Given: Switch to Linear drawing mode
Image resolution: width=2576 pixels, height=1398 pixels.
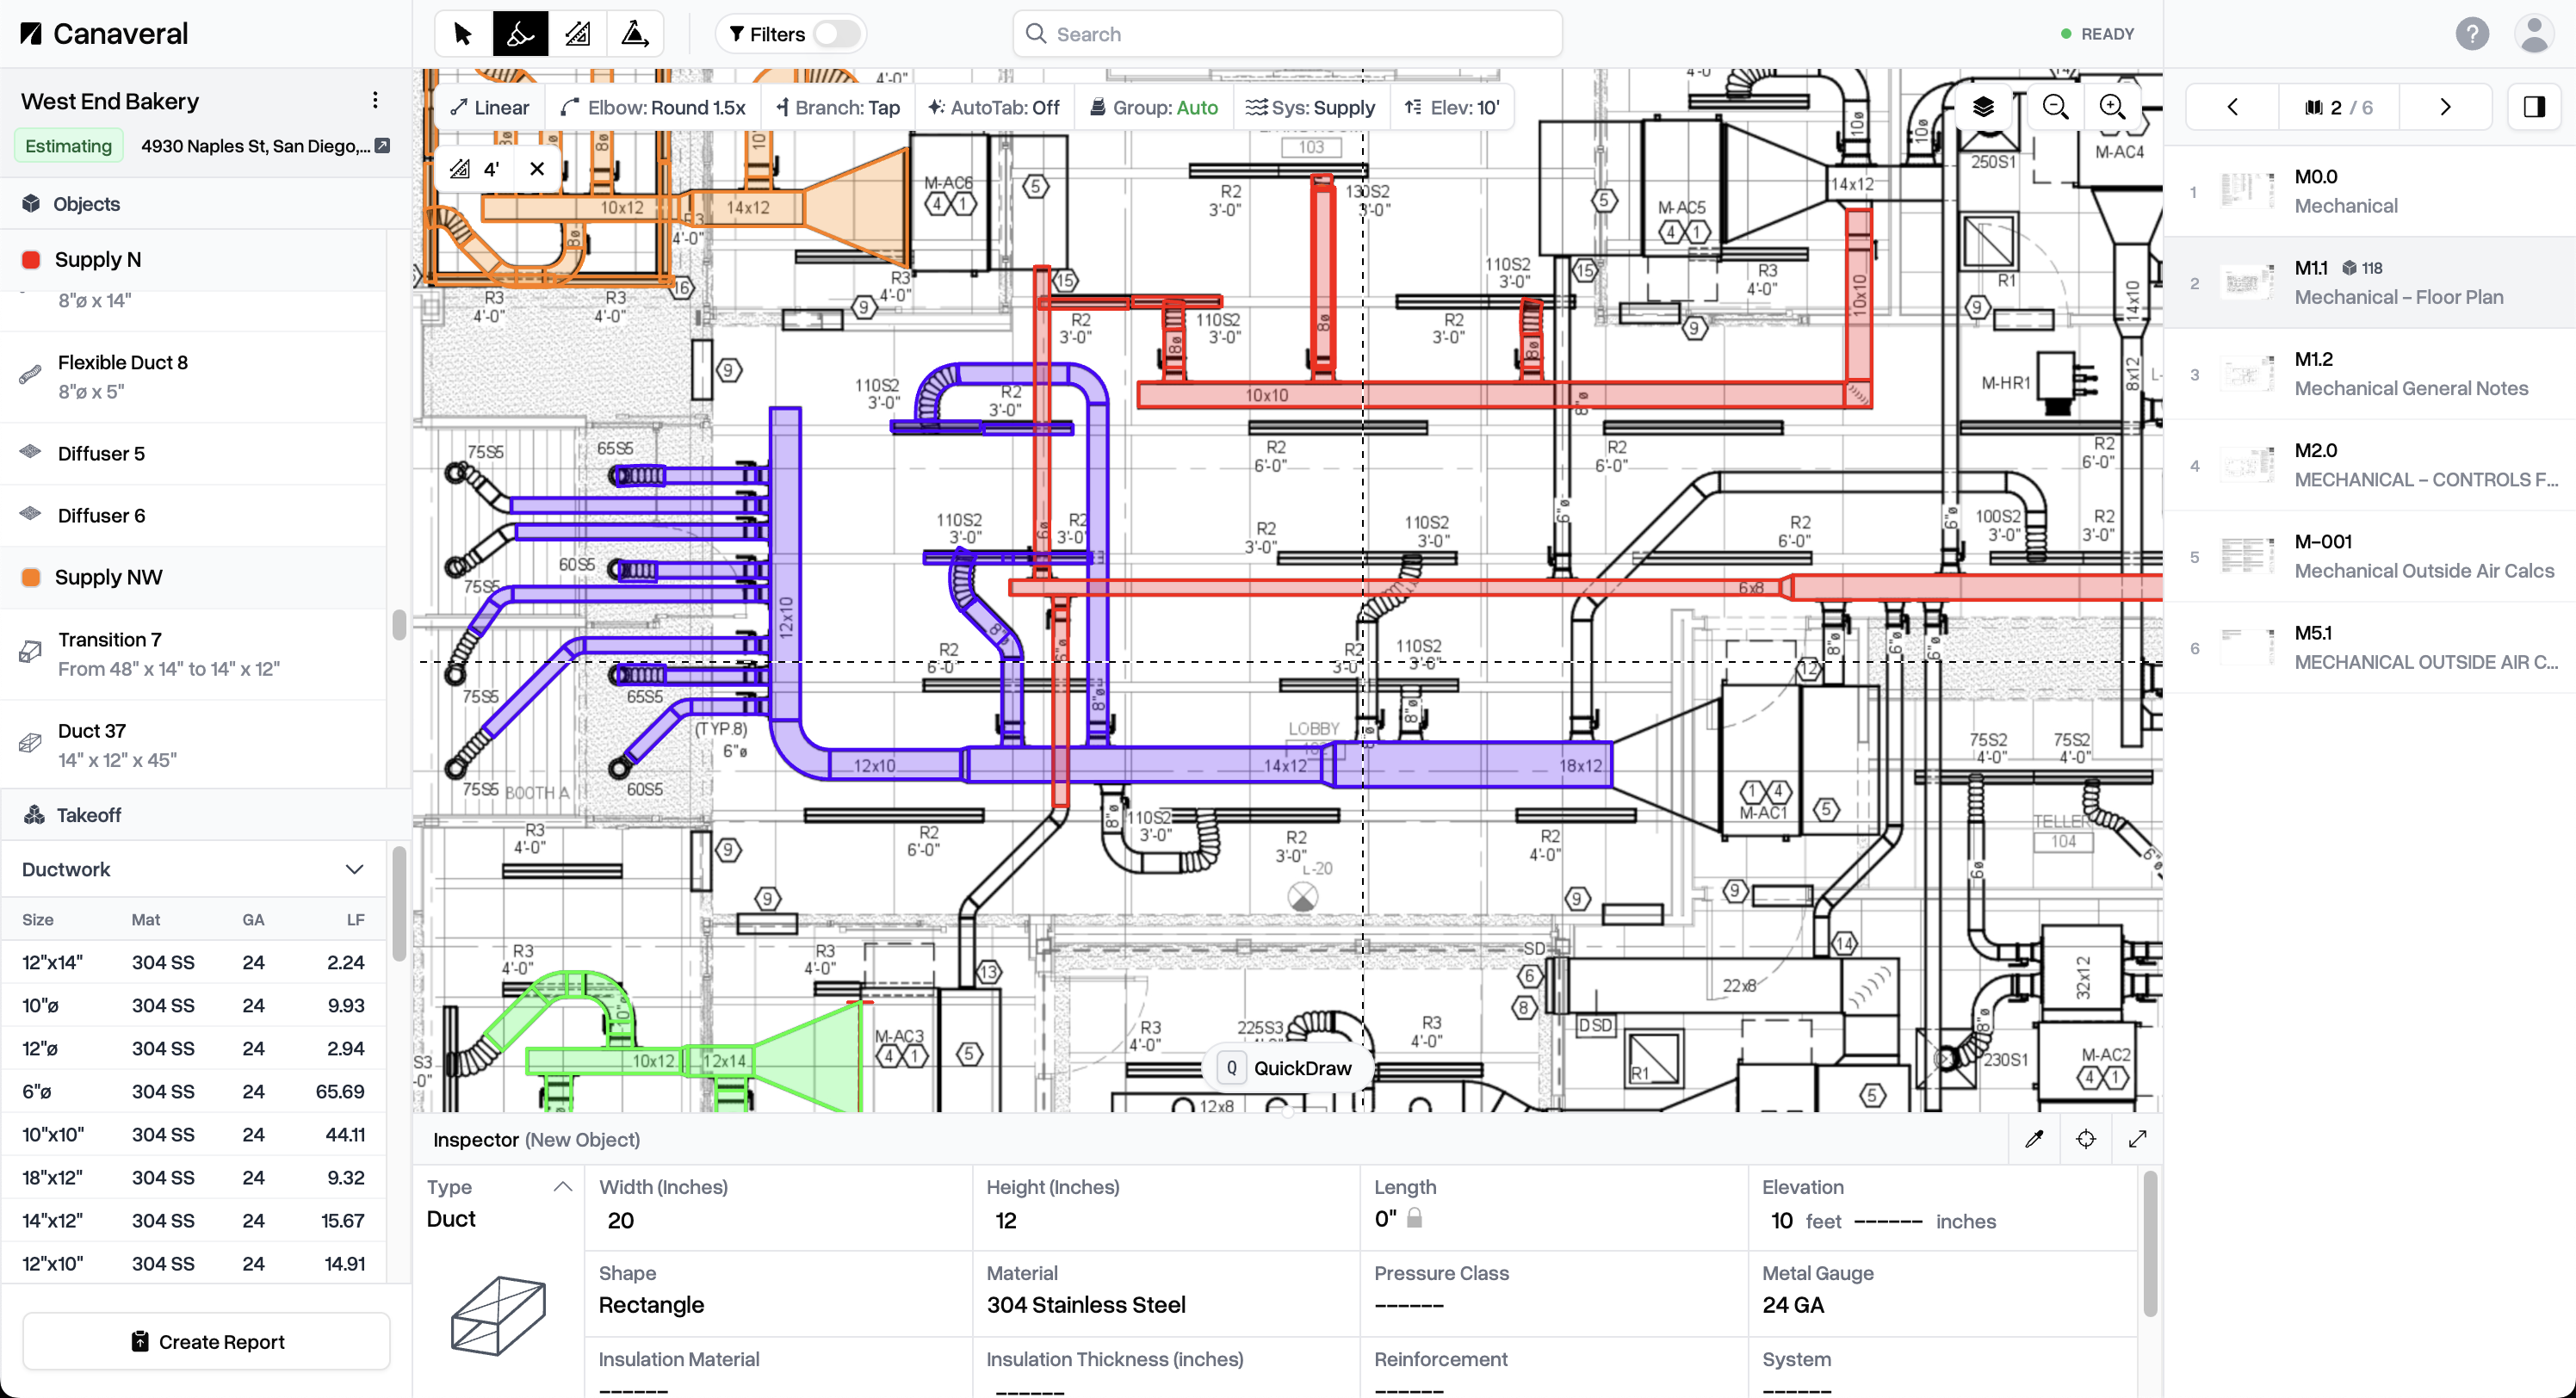Looking at the screenshot, I should click(x=489, y=107).
